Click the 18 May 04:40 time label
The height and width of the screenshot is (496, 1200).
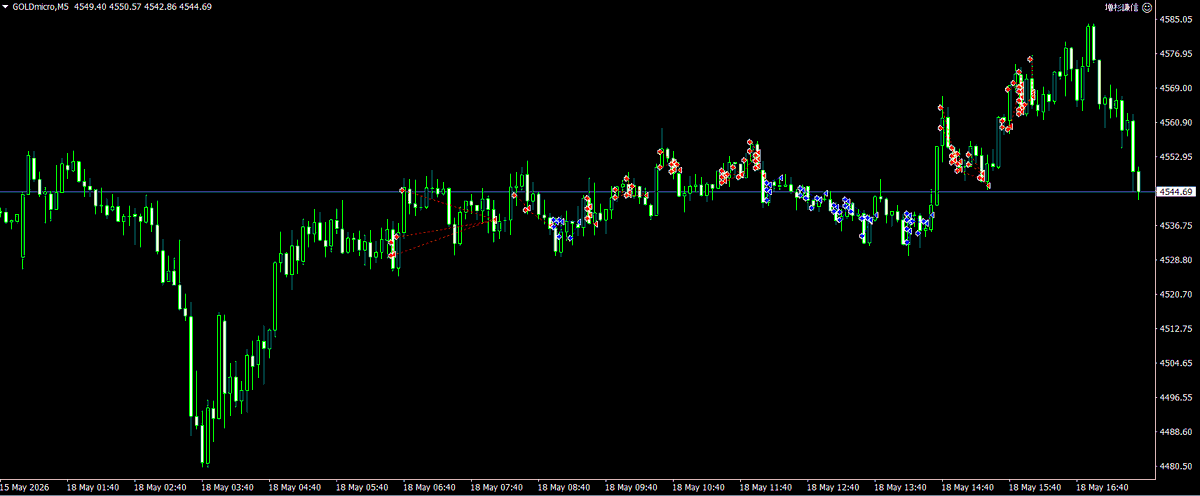pyautogui.click(x=295, y=487)
